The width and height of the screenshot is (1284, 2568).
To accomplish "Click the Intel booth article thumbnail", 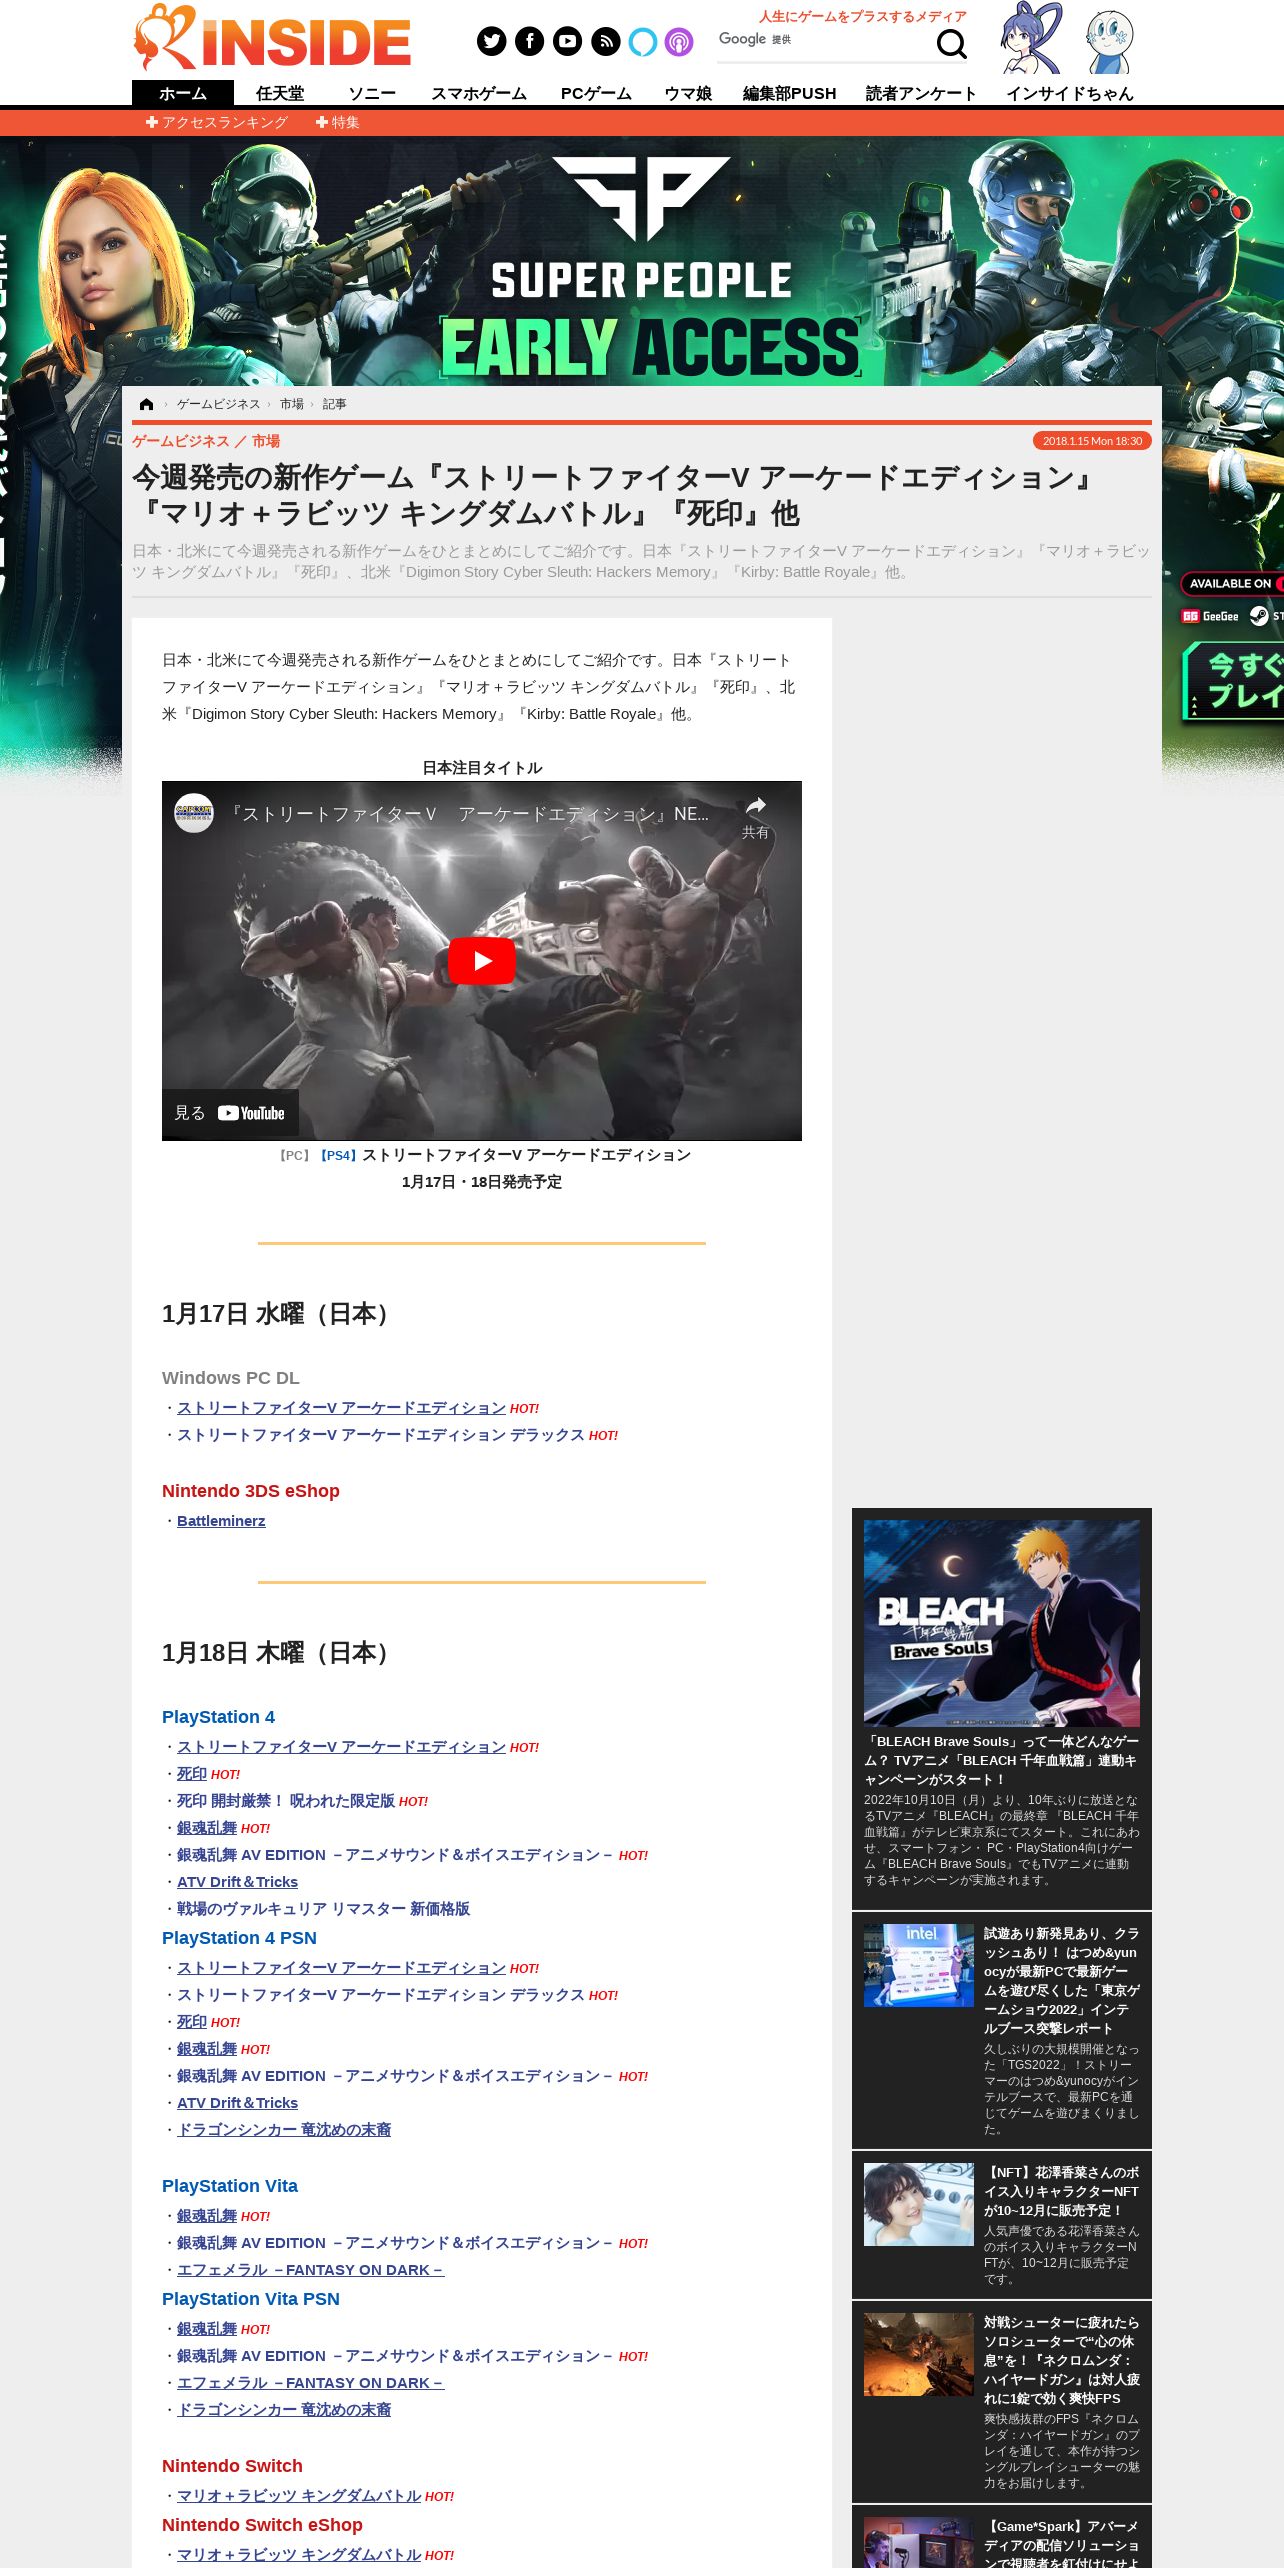I will coord(919,1965).
